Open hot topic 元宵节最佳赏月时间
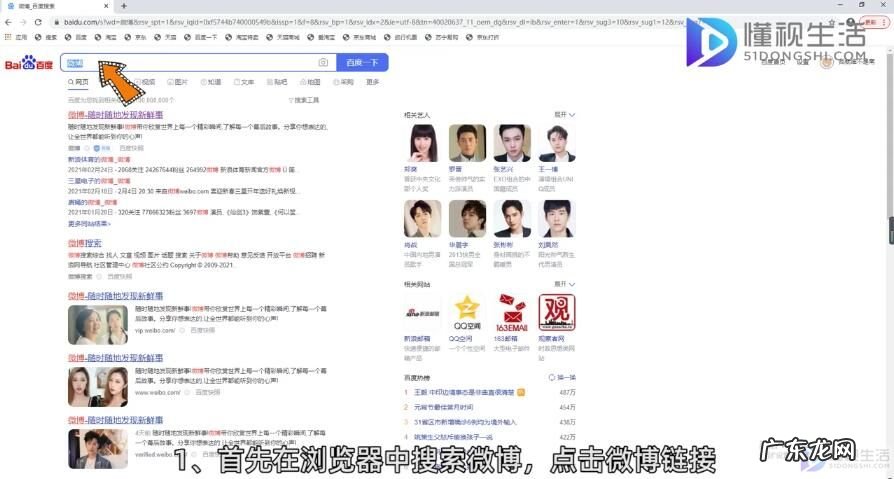This screenshot has height=479, width=894. click(444, 407)
